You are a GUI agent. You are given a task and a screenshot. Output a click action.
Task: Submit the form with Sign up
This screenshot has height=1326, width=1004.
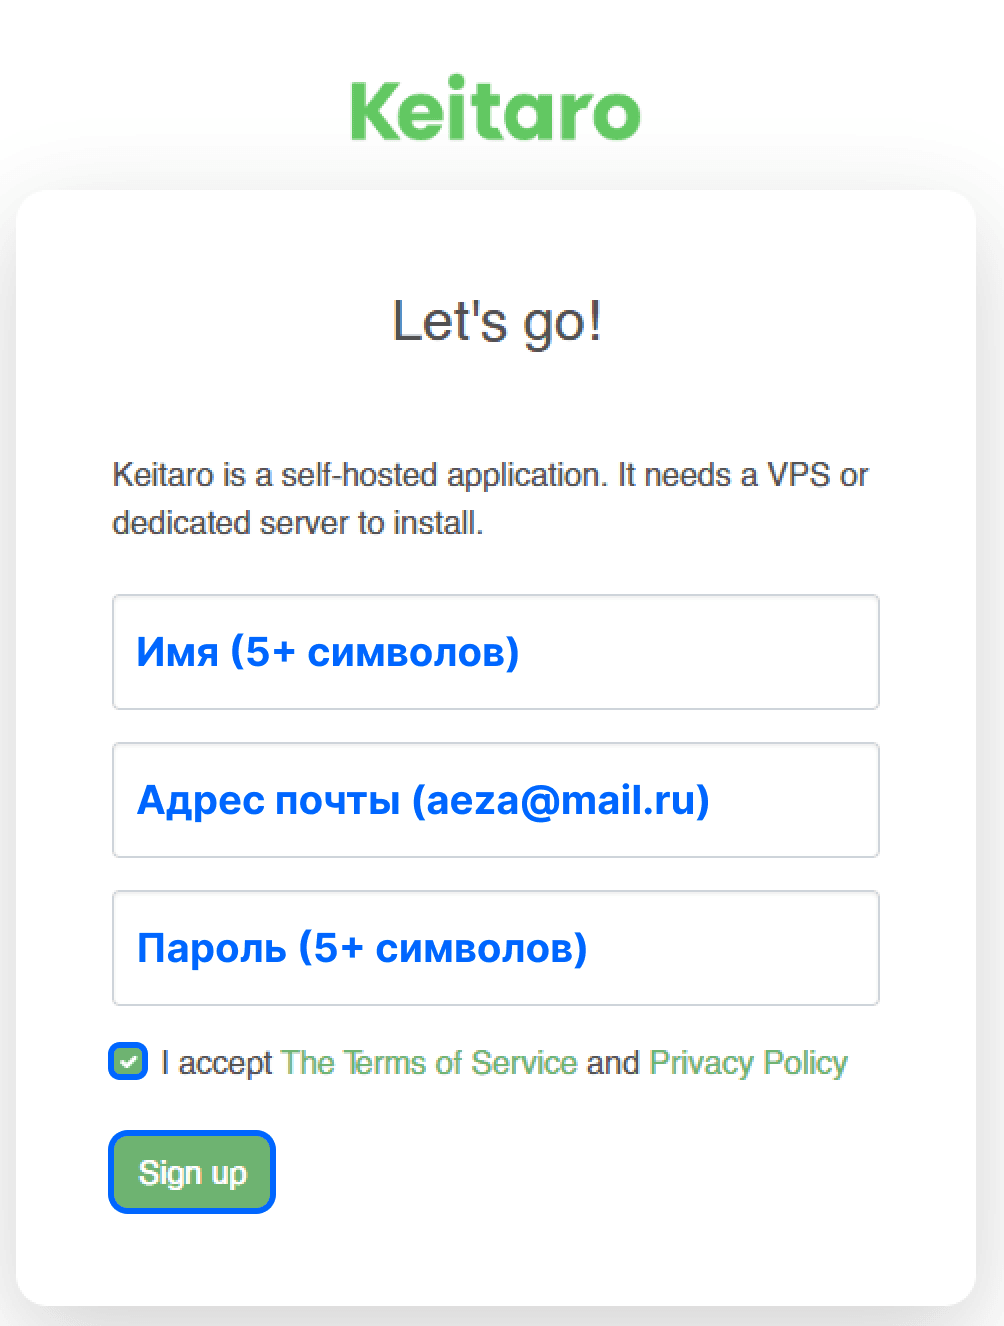click(192, 1172)
